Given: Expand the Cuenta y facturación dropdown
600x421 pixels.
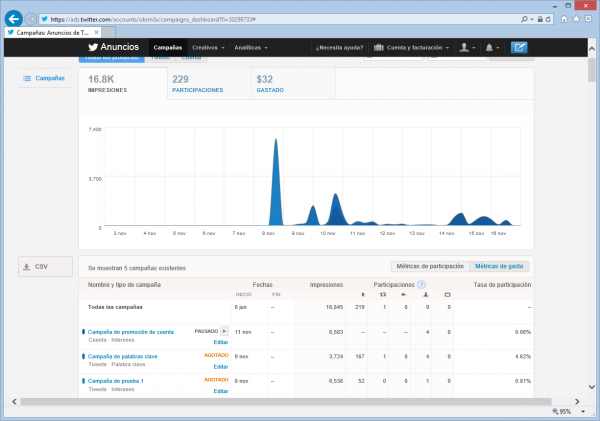Looking at the screenshot, I should pos(412,47).
